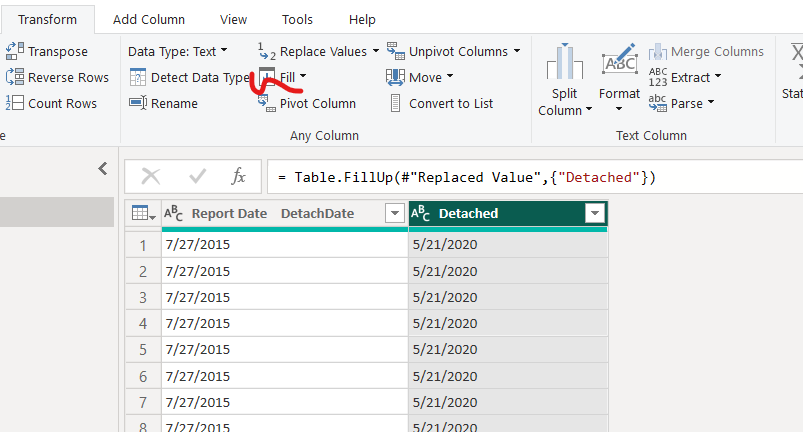The height and width of the screenshot is (432, 803).
Task: Select row number 7
Action: click(x=143, y=402)
